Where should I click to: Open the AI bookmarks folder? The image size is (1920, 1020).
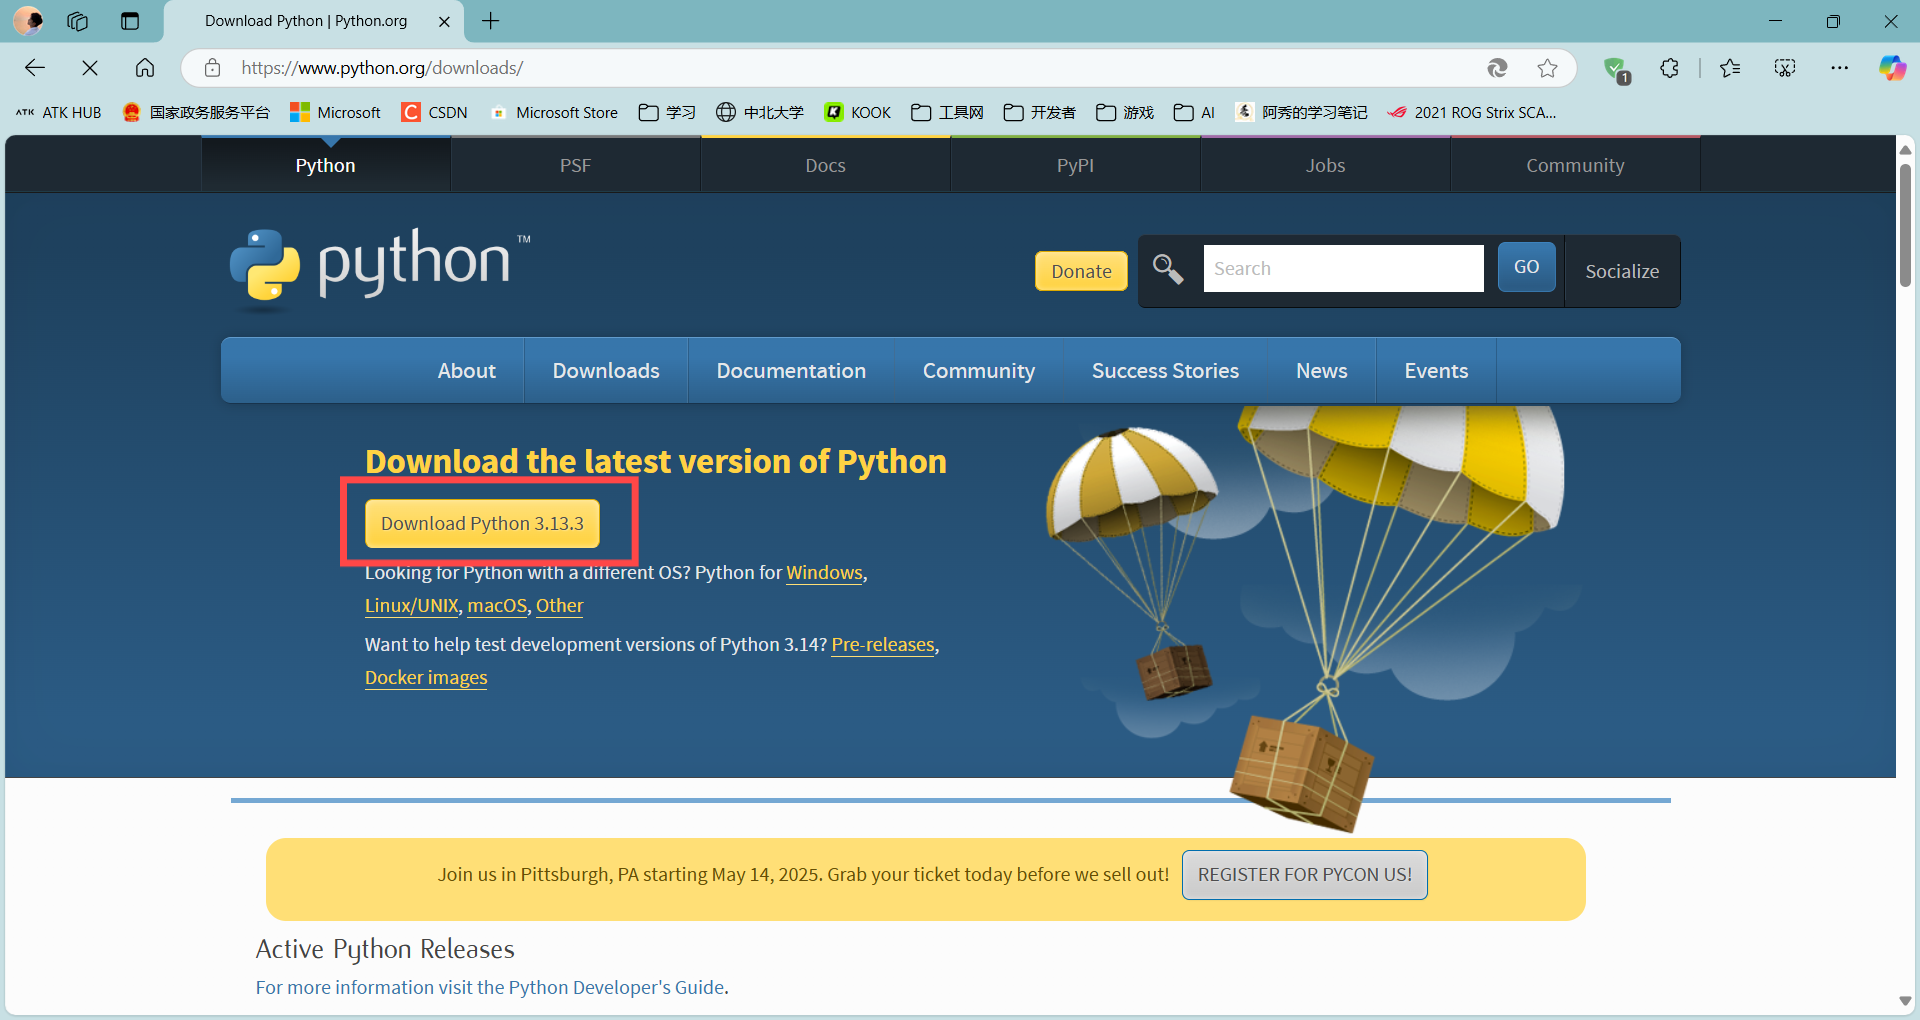[1193, 112]
